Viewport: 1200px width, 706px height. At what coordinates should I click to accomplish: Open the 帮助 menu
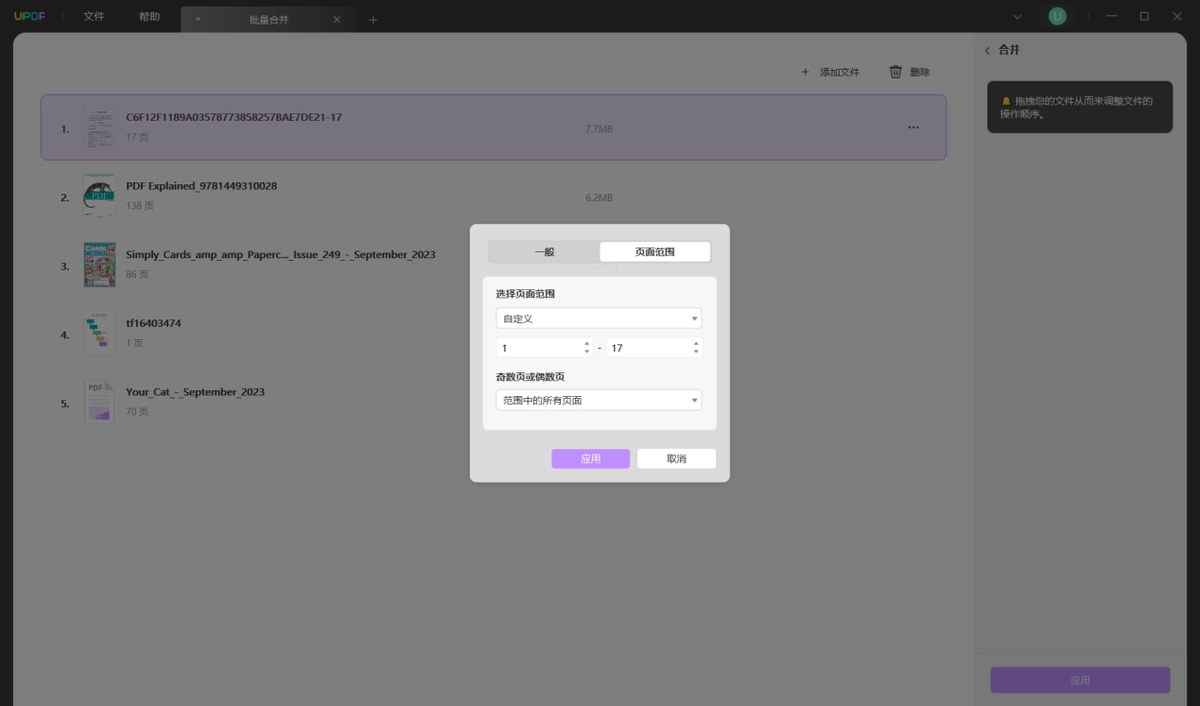(149, 17)
